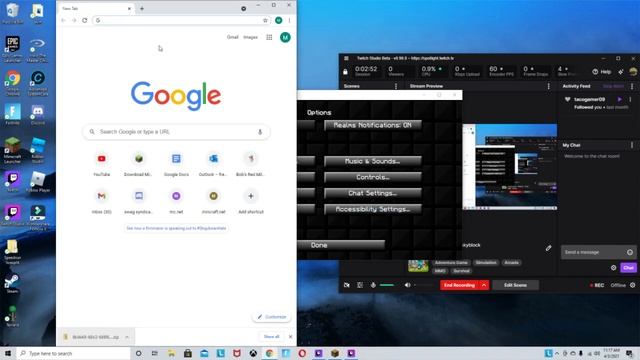The height and width of the screenshot is (360, 640).
Task: Open Accessibility Settings in Minecraft
Action: 373,209
